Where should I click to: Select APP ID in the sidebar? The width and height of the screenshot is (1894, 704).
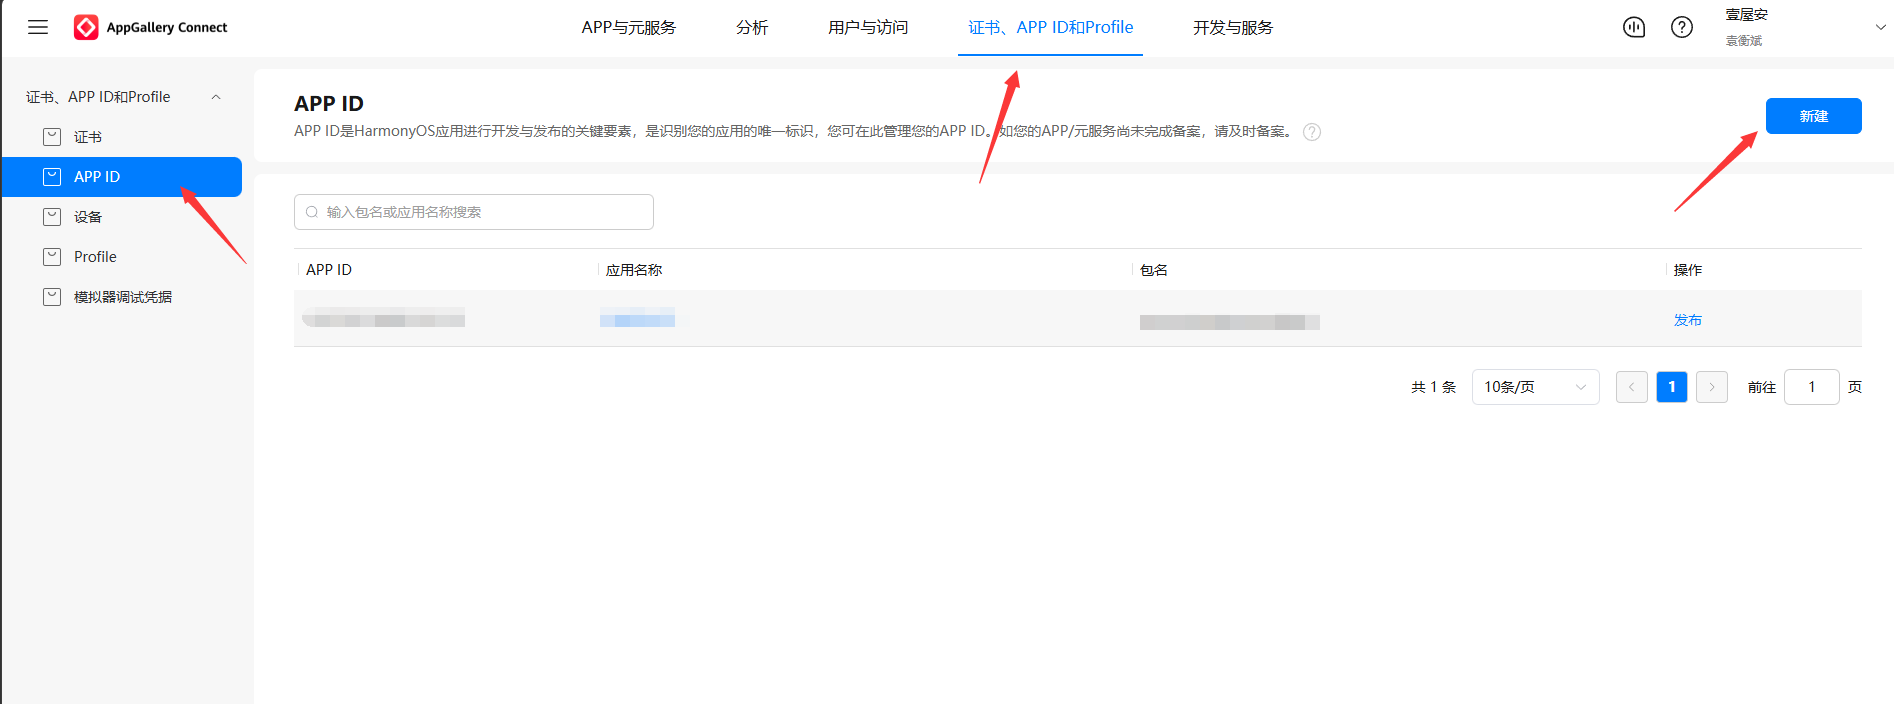point(121,177)
